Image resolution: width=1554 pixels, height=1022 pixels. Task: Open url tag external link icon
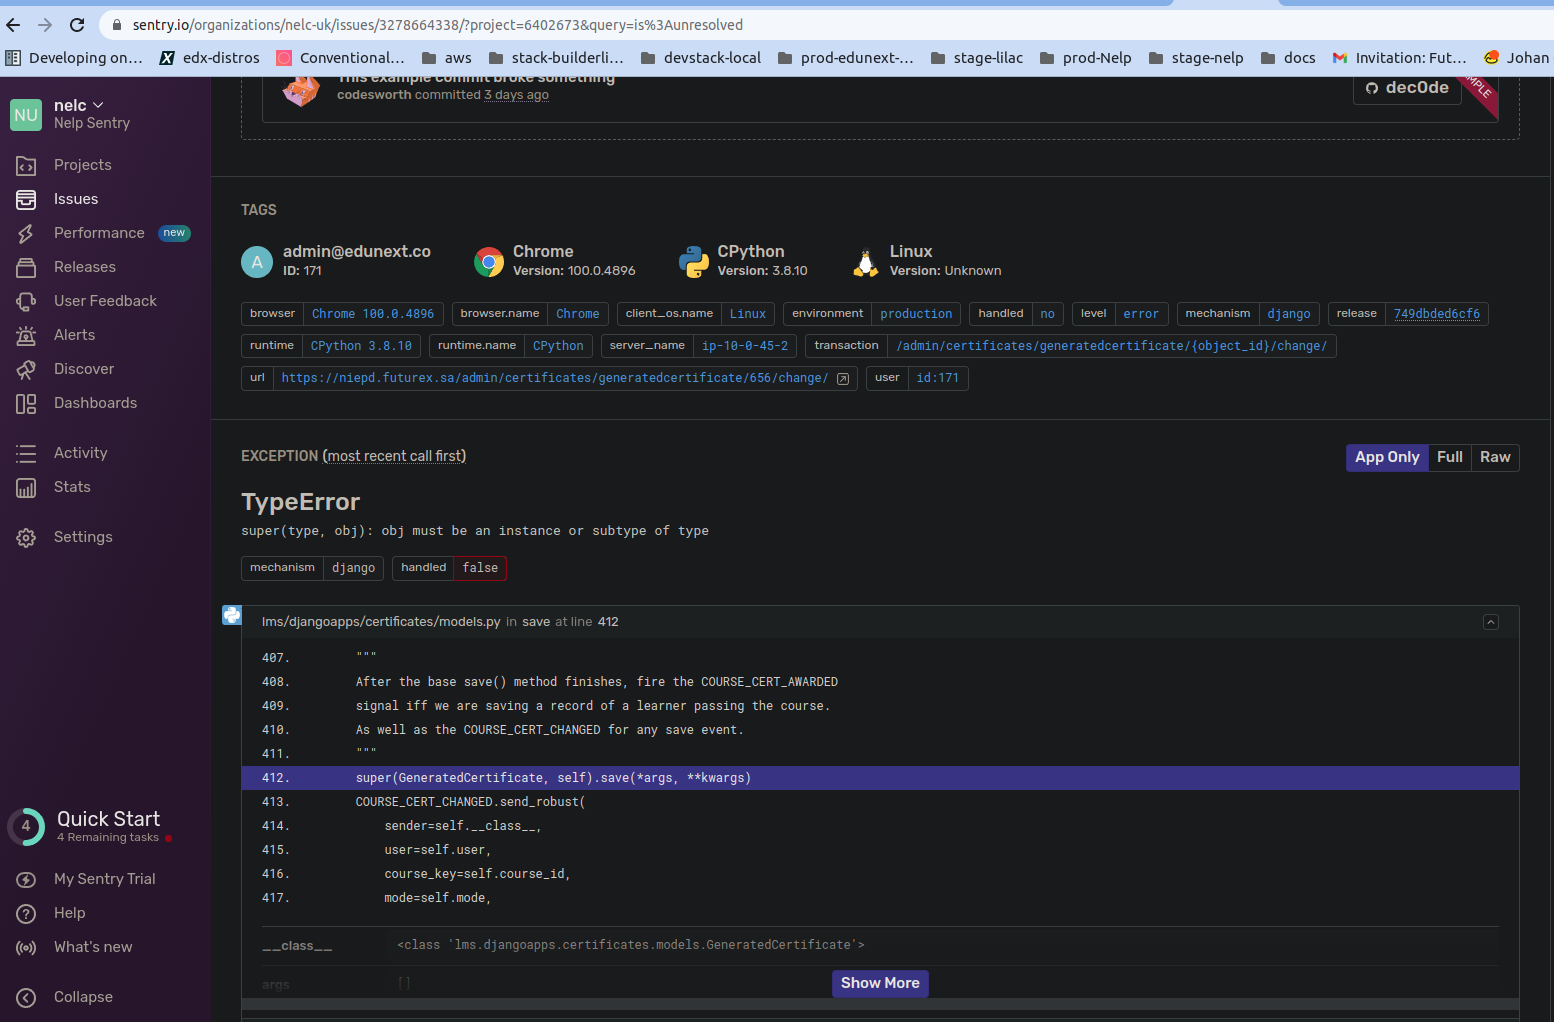tap(843, 379)
